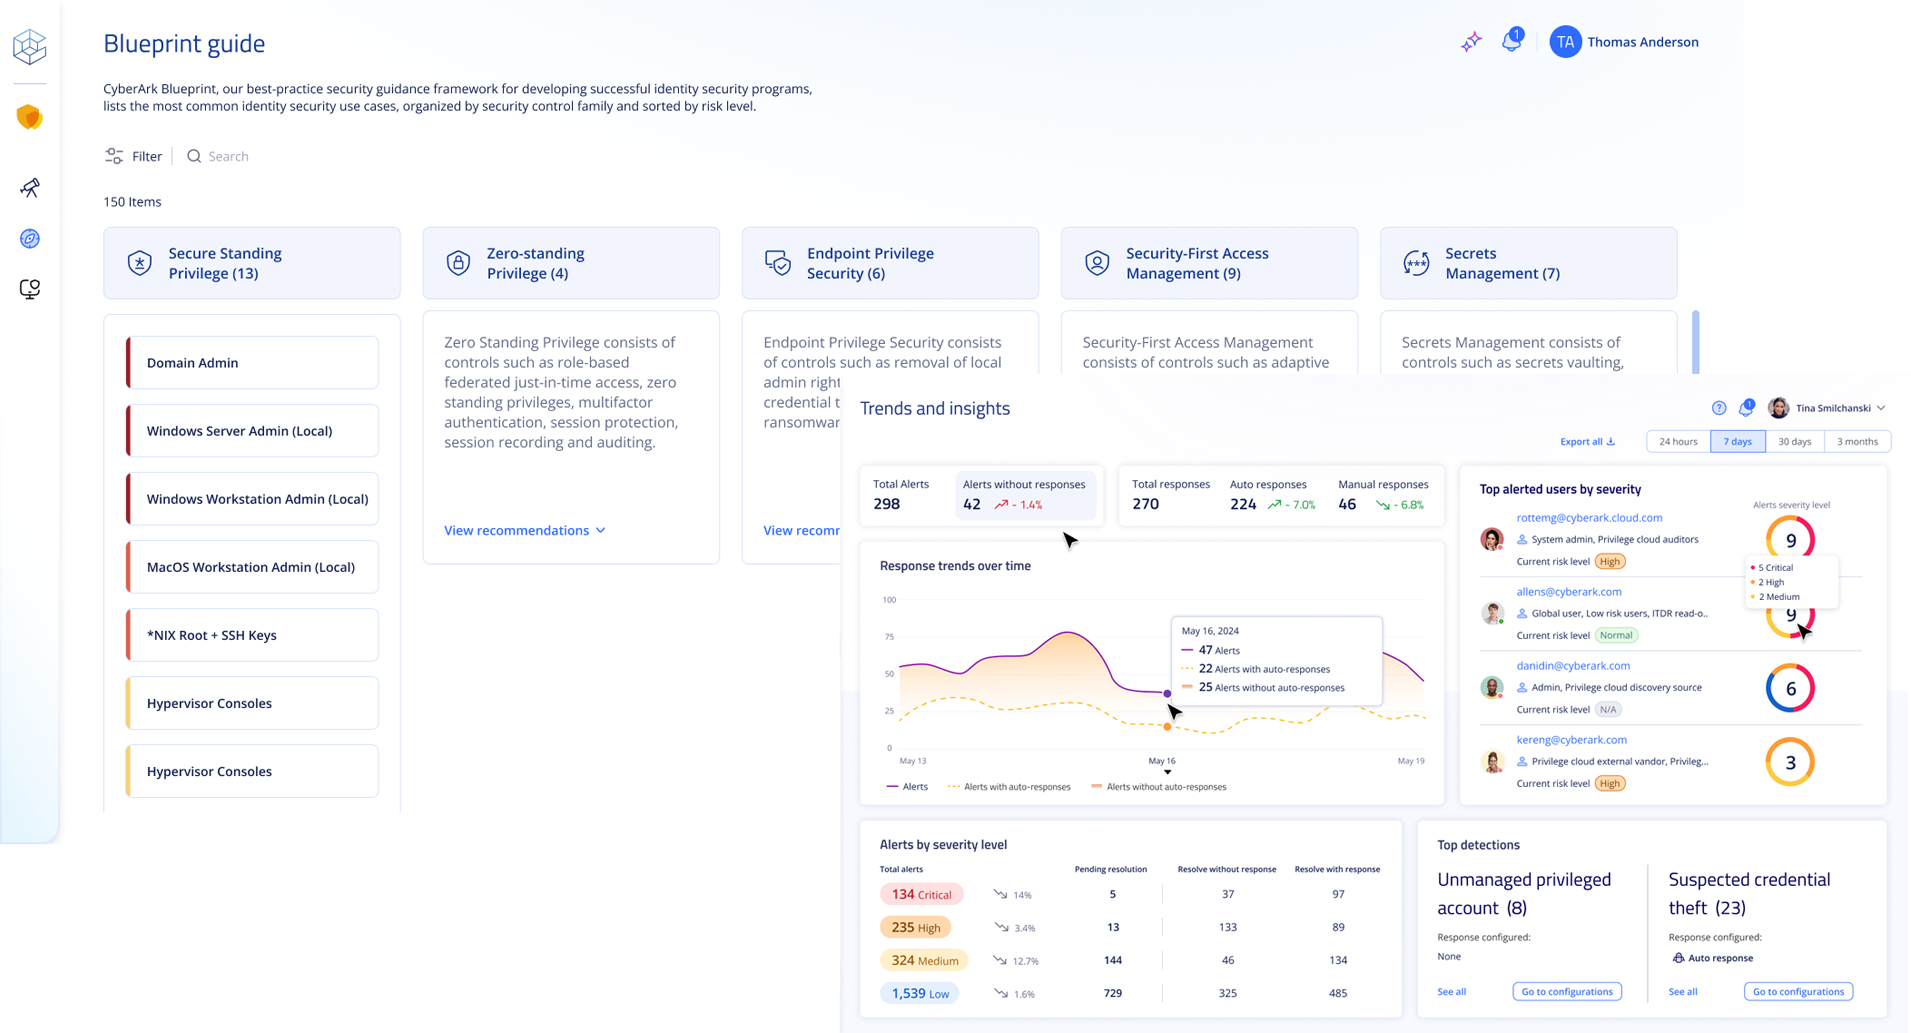This screenshot has height=1033, width=1911.
Task: Select the blue compass icon in sidebar
Action: 30,239
